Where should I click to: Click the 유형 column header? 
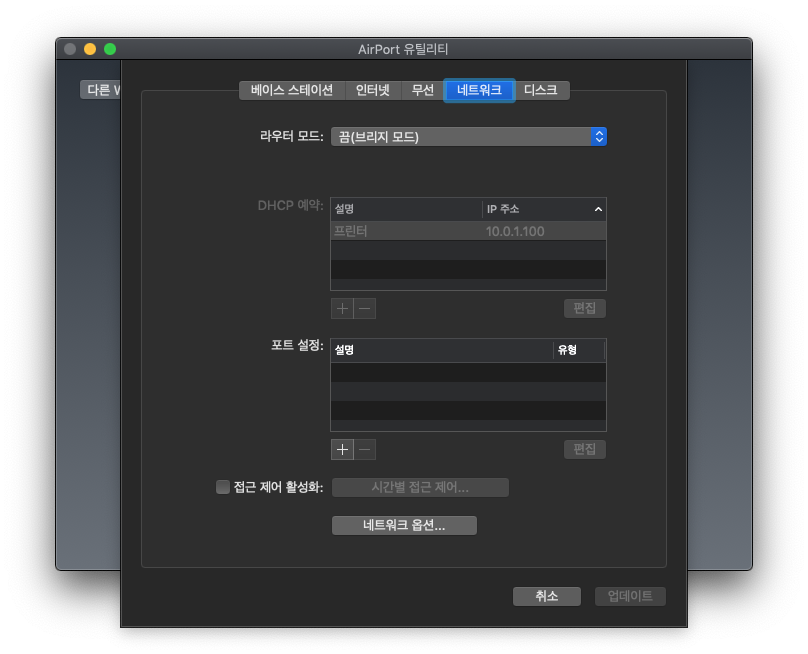pos(579,350)
